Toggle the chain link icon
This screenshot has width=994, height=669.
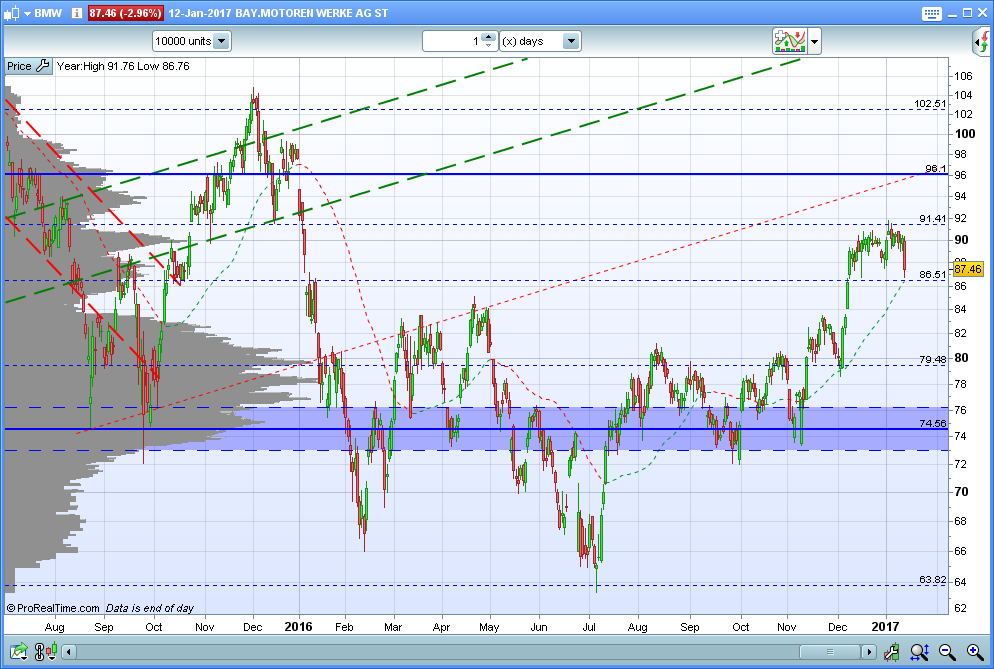pyautogui.click(x=39, y=651)
